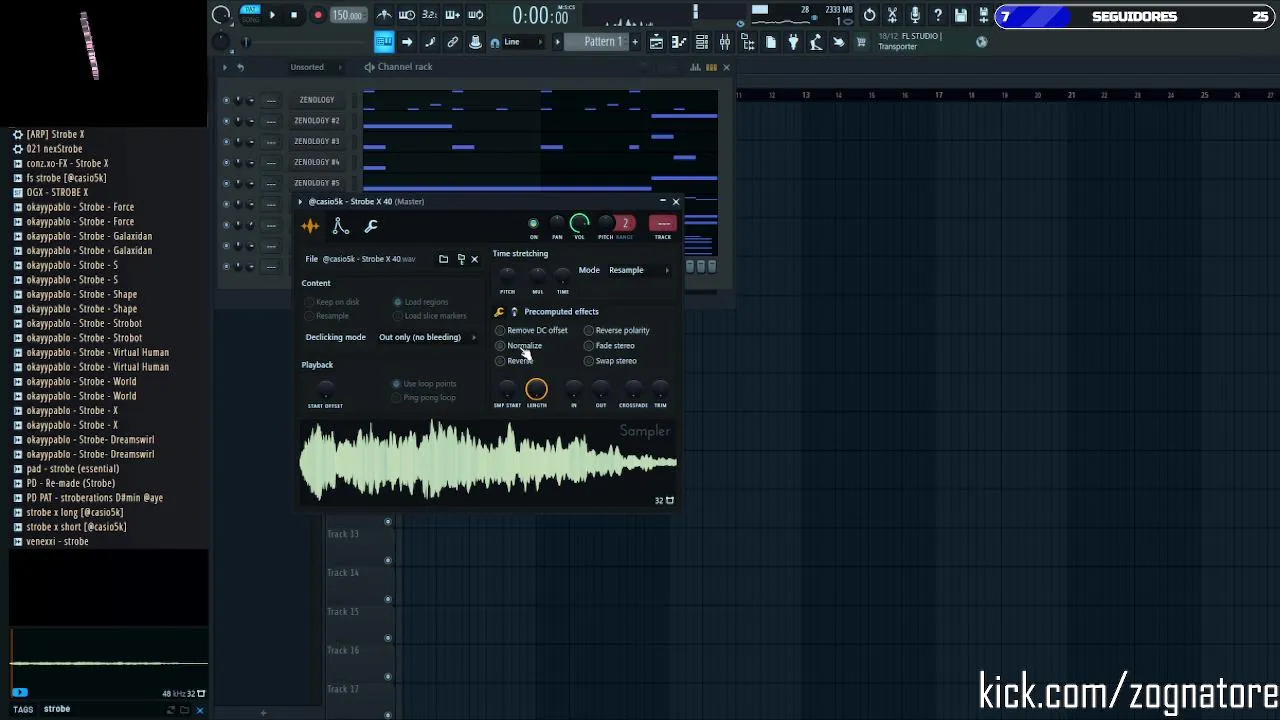Click the sample waveform preview
This screenshot has width=1280, height=720.
click(488, 462)
